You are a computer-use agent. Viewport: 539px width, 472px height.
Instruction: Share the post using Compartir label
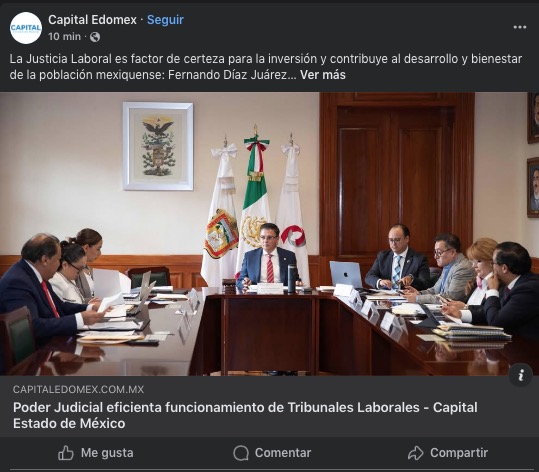coord(459,453)
